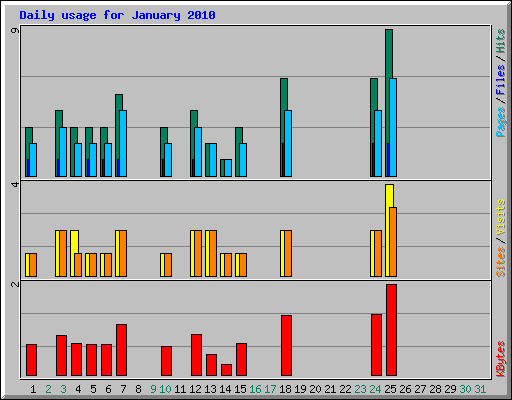Click the orange Sites bar for day 18
Screen dimensions: 512x400
(288, 253)
